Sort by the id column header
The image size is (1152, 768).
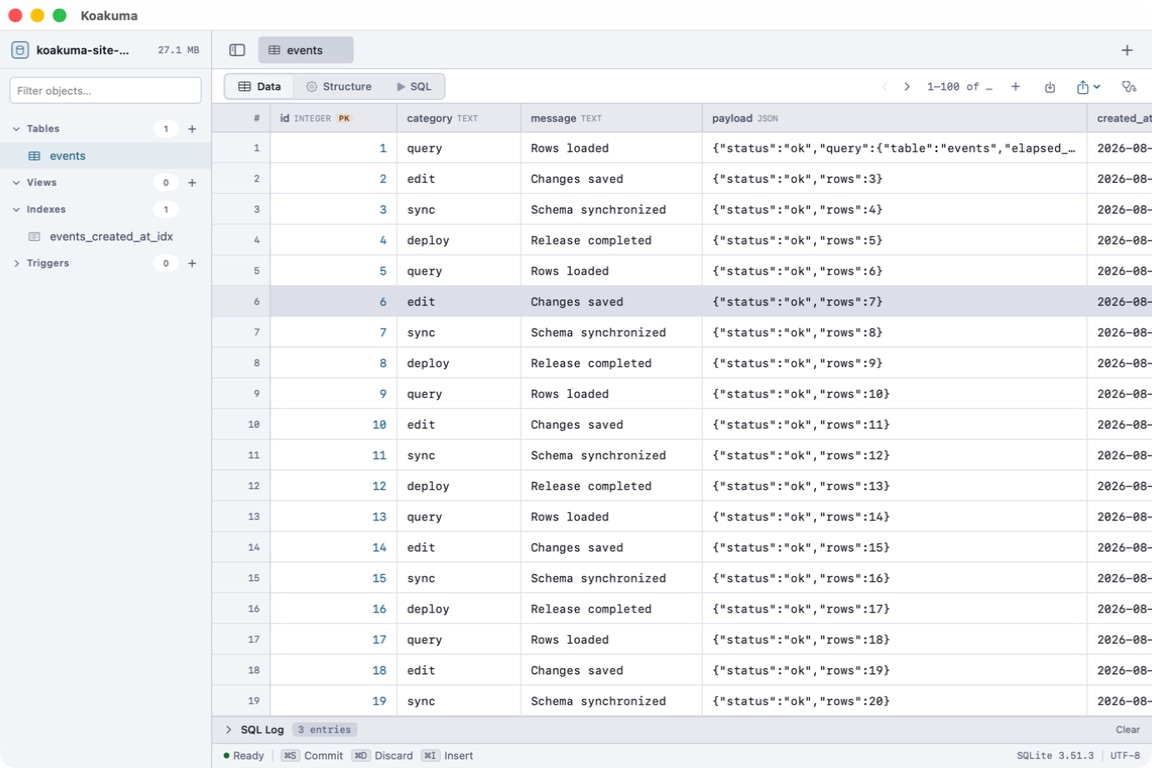[x=334, y=118]
